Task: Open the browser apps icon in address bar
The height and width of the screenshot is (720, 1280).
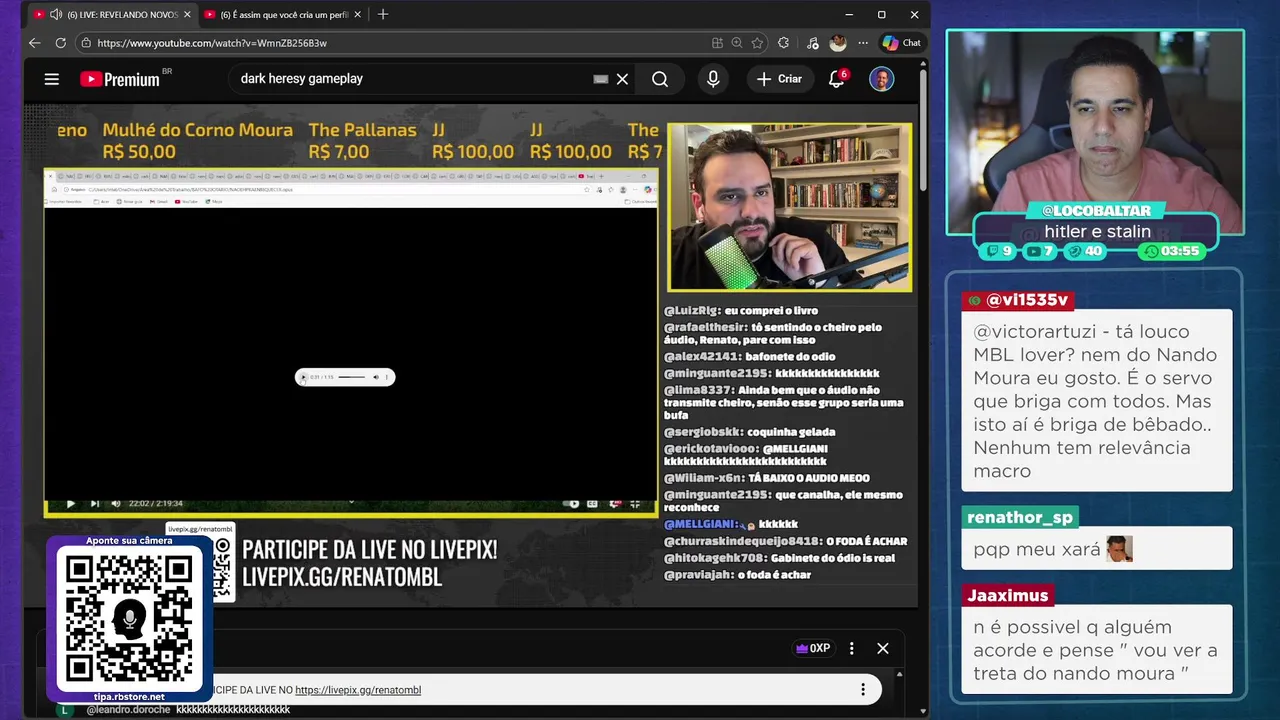Action: pos(717,43)
